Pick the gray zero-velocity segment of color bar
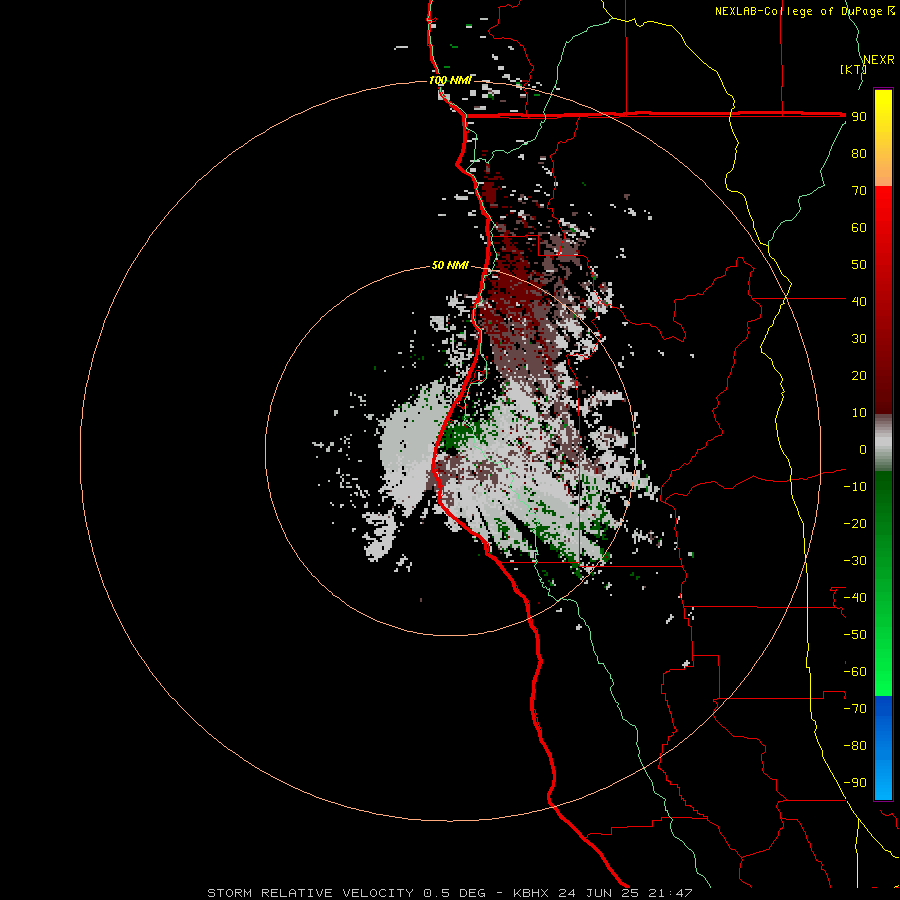The height and width of the screenshot is (900, 900). [883, 443]
